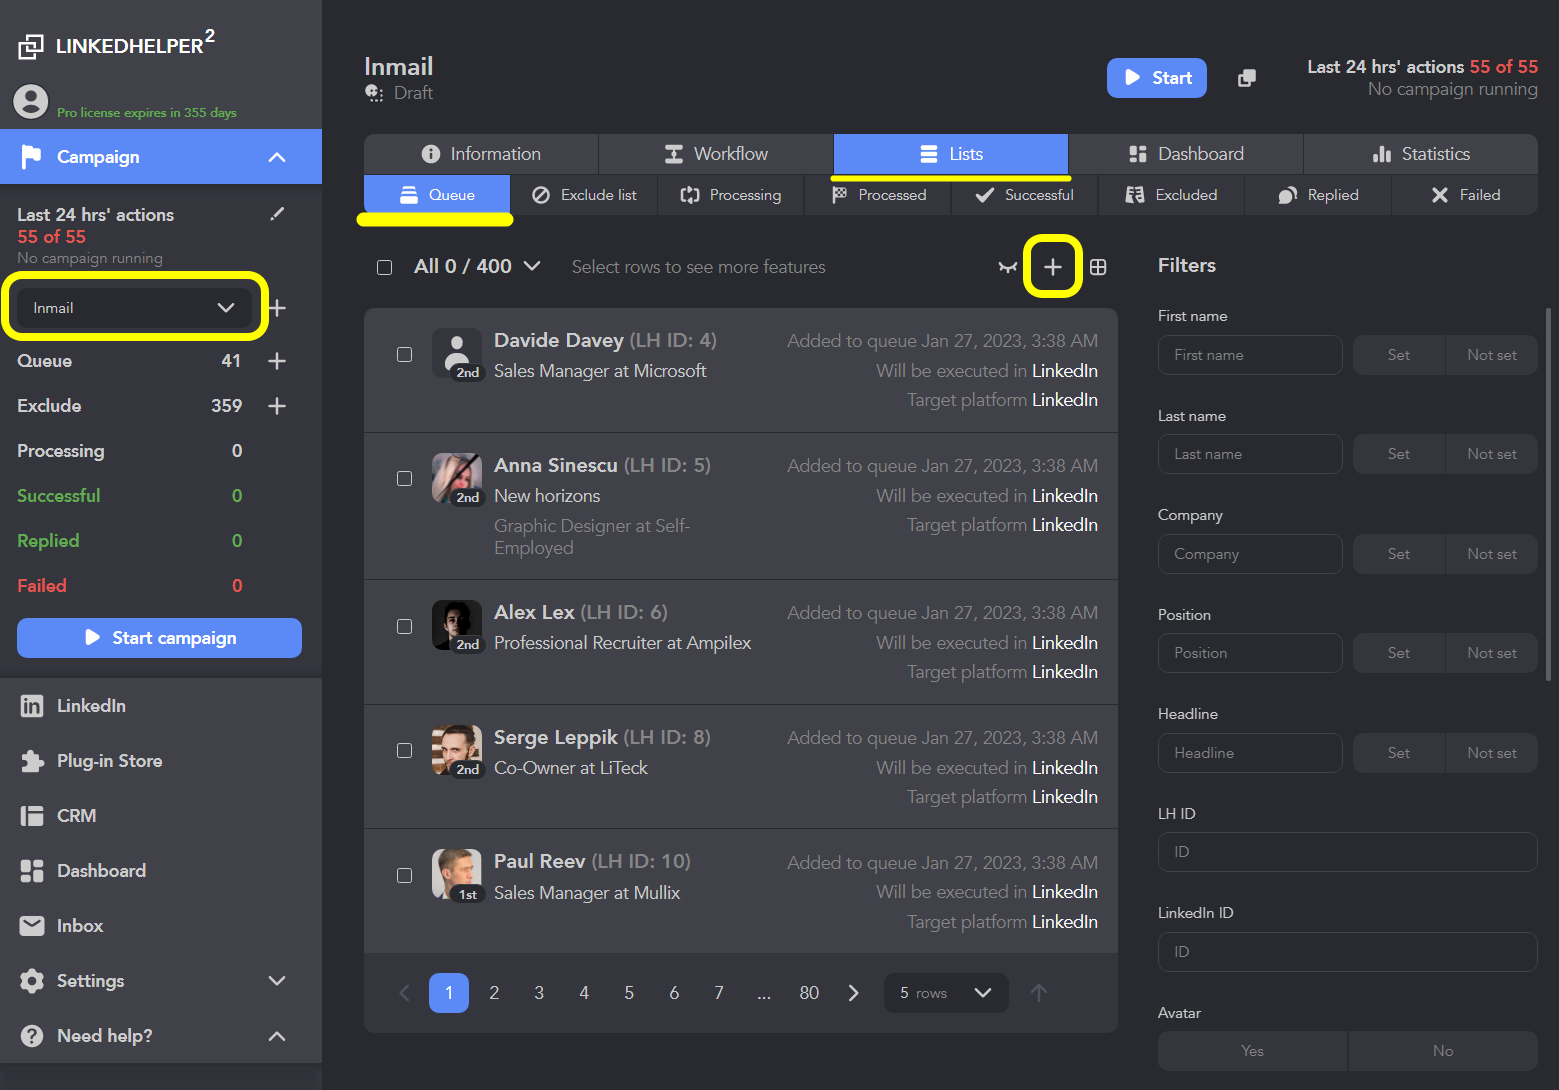Screen dimensions: 1559x1090
Task: Collapse the Need help? section
Action: click(x=277, y=1036)
